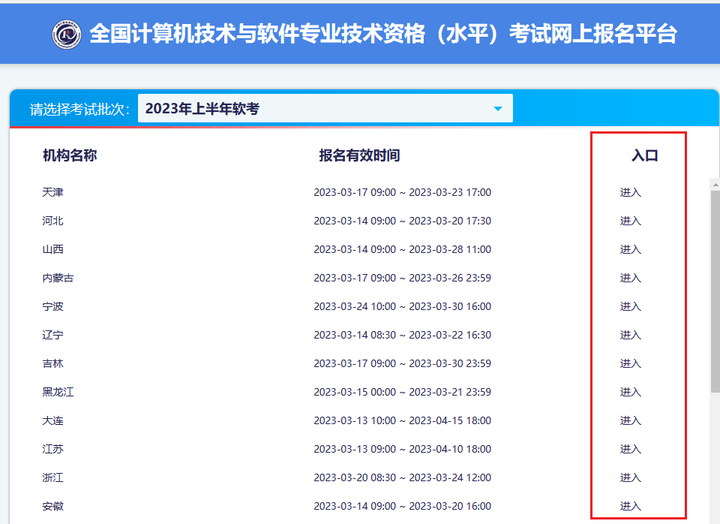Select the 黑龙江 institution name
This screenshot has width=720, height=524.
point(58,392)
